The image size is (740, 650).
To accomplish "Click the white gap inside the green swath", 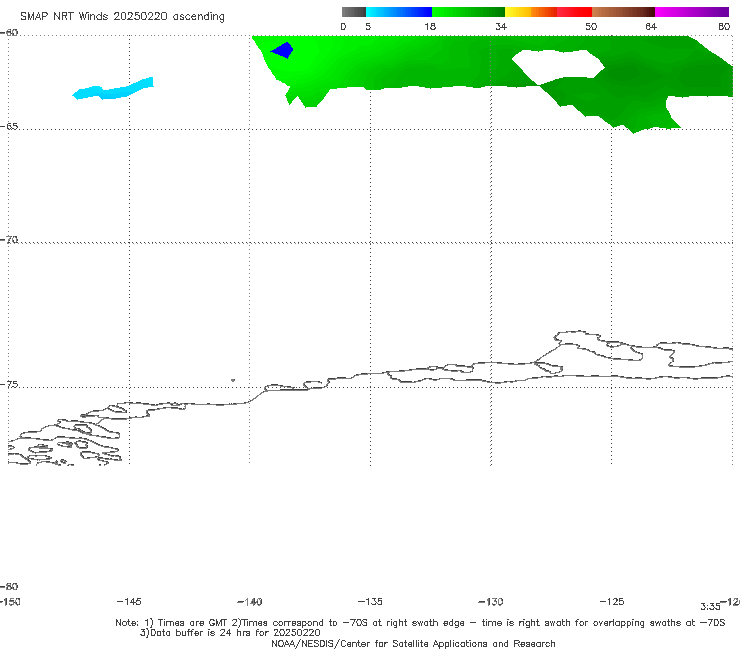I will click(558, 65).
